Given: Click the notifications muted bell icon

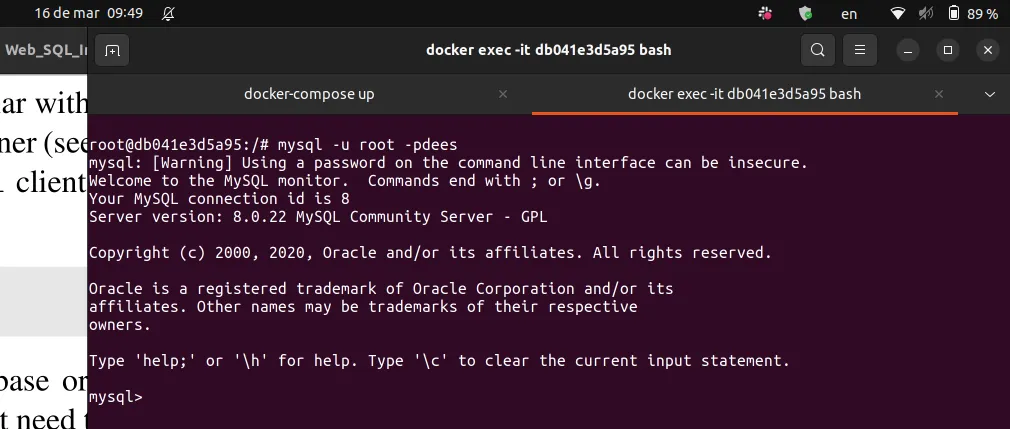Looking at the screenshot, I should pyautogui.click(x=167, y=14).
